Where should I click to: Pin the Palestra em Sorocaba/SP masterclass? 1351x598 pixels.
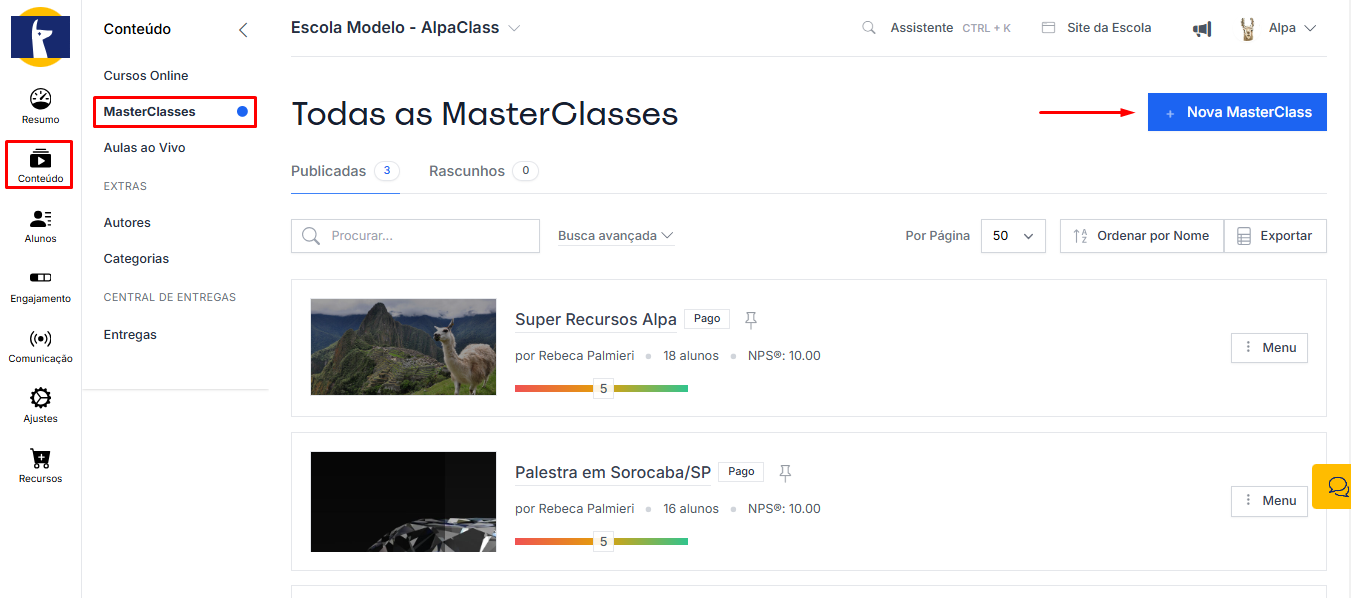[x=785, y=471]
